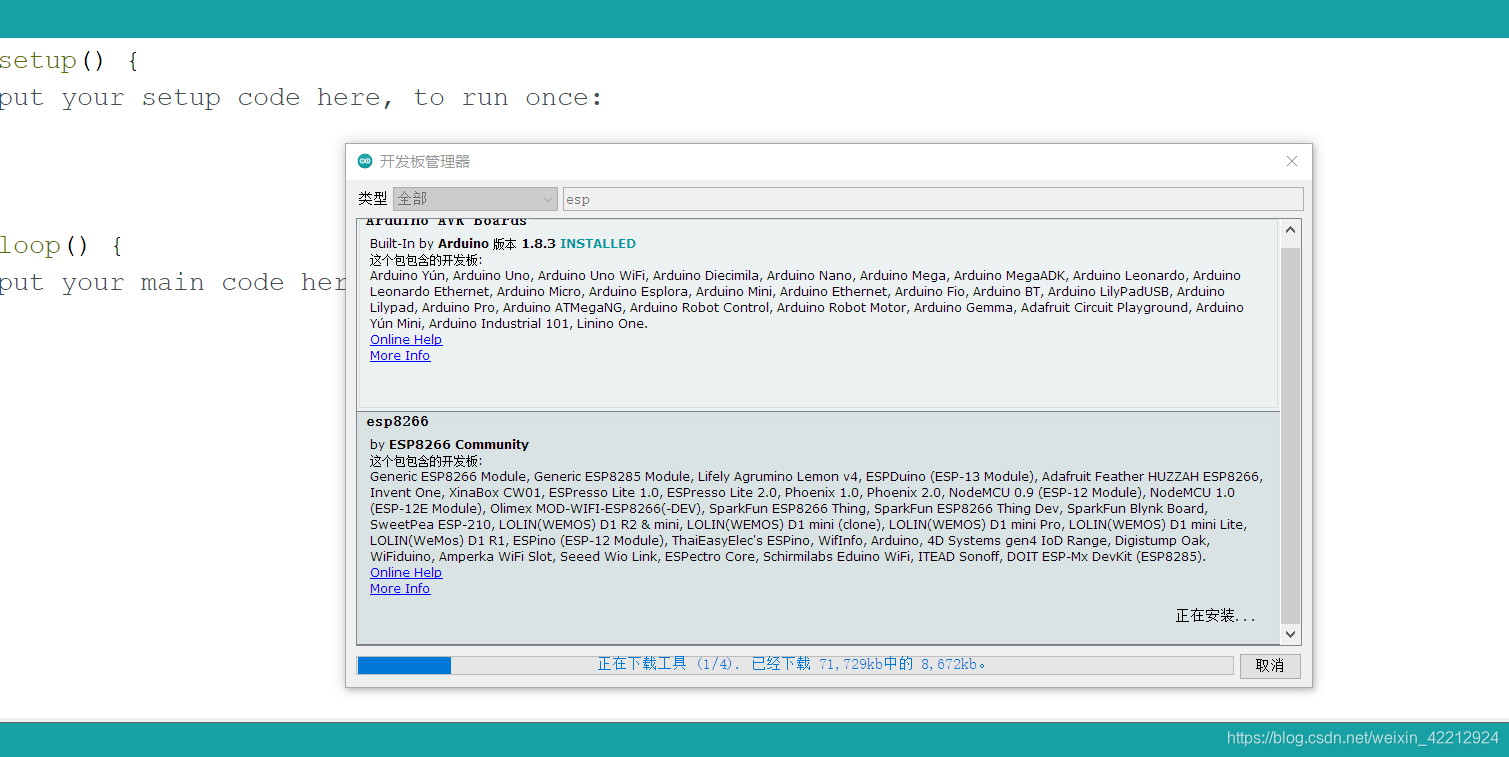The width and height of the screenshot is (1509, 757).
Task: Click the Arduino logo icon in the 开发板管理器 title bar
Action: click(x=365, y=161)
